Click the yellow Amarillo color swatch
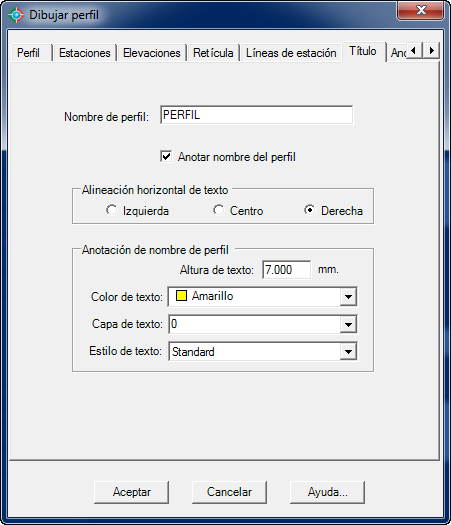 pyautogui.click(x=181, y=296)
